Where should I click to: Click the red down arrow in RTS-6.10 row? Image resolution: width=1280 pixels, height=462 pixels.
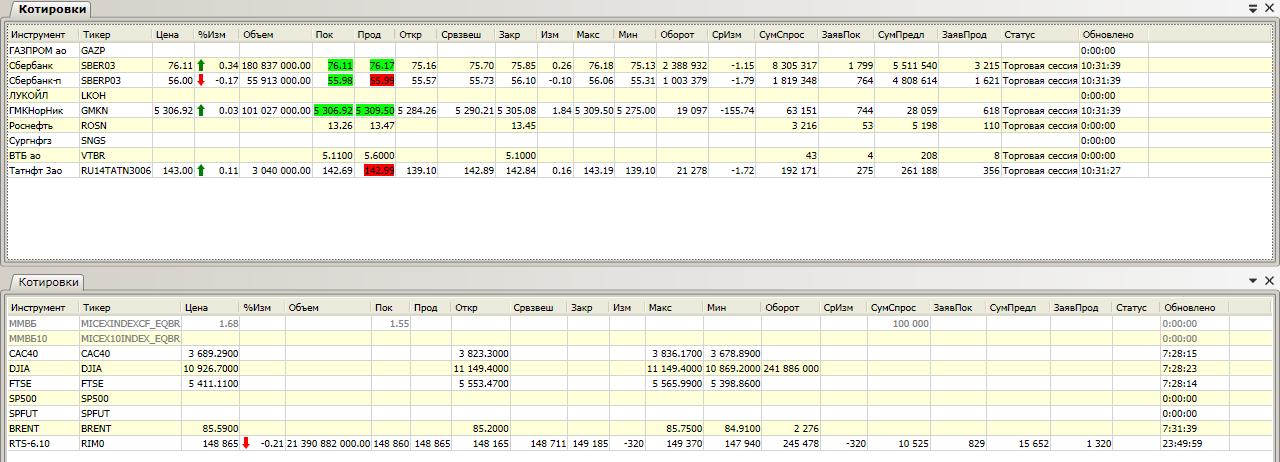click(x=247, y=443)
